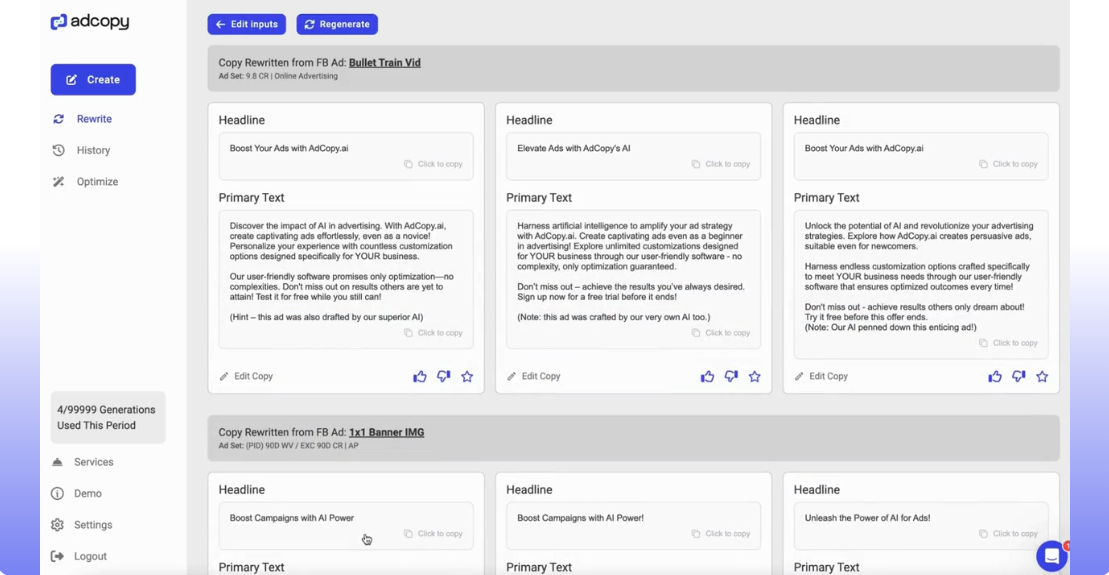Click the generations used counter box
The width and height of the screenshot is (1109, 575).
click(108, 417)
